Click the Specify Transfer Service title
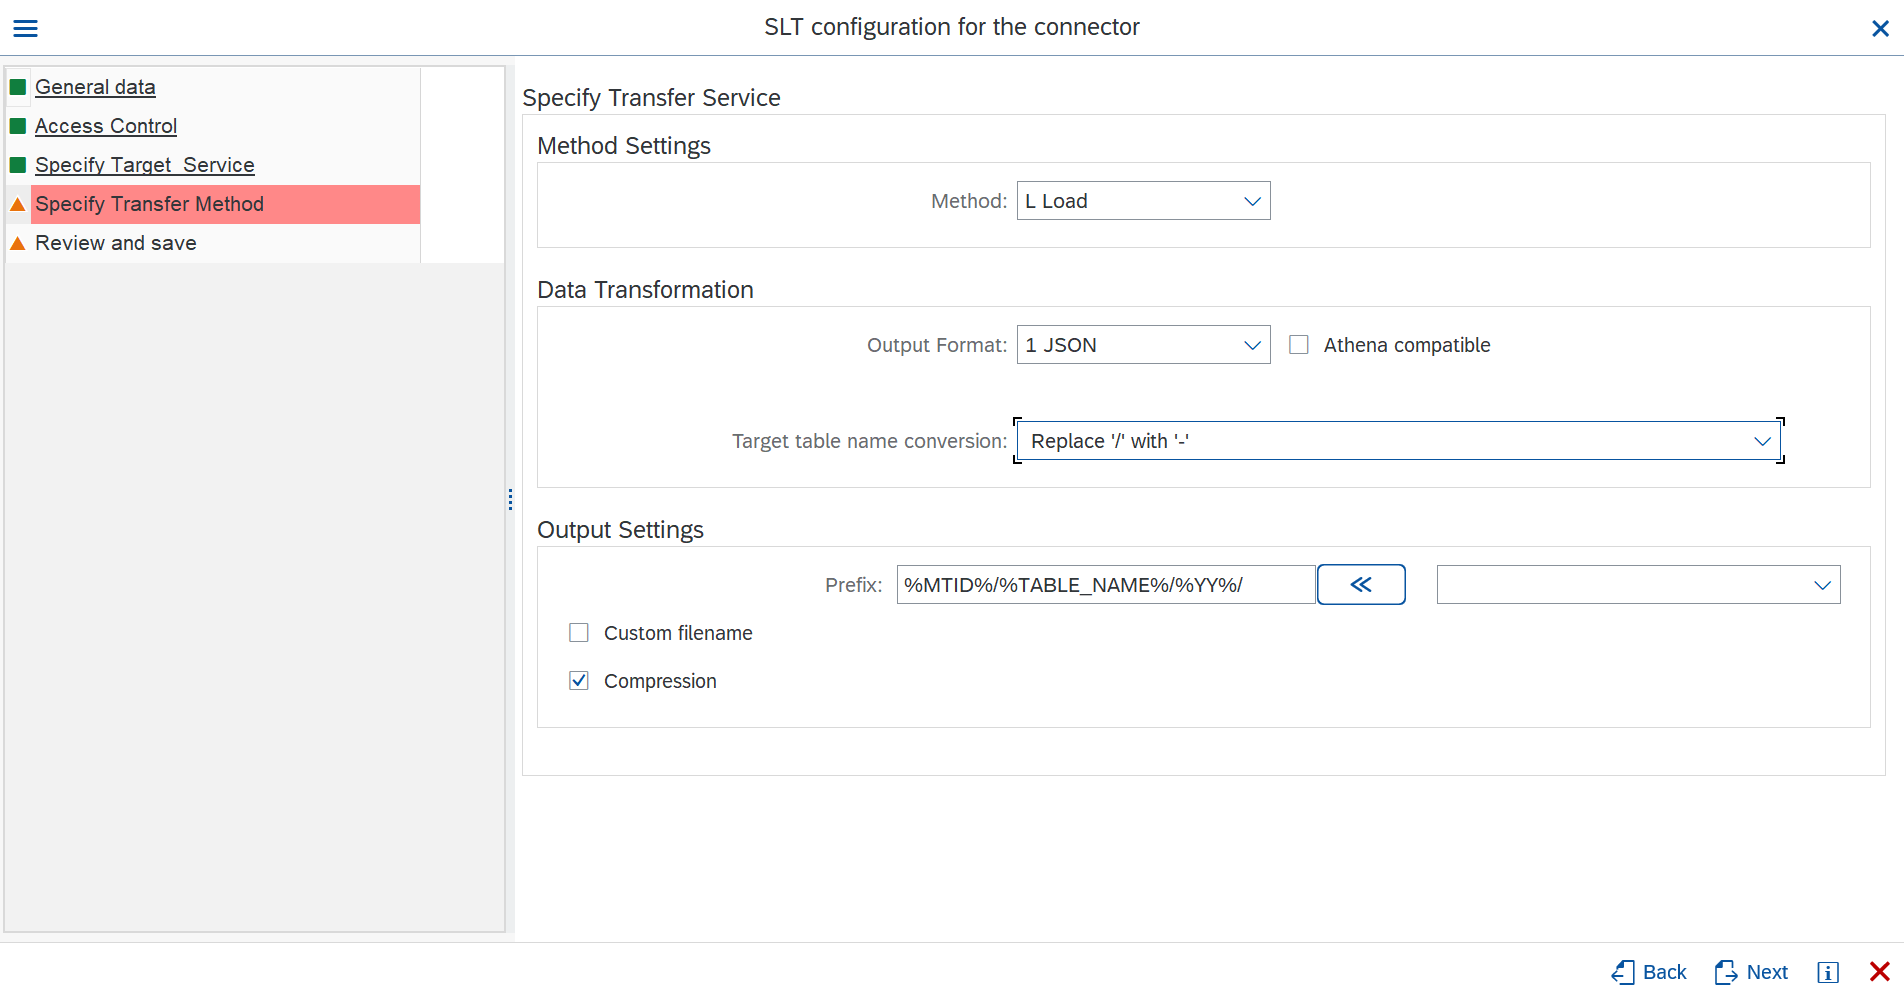The width and height of the screenshot is (1904, 1002). [x=651, y=98]
